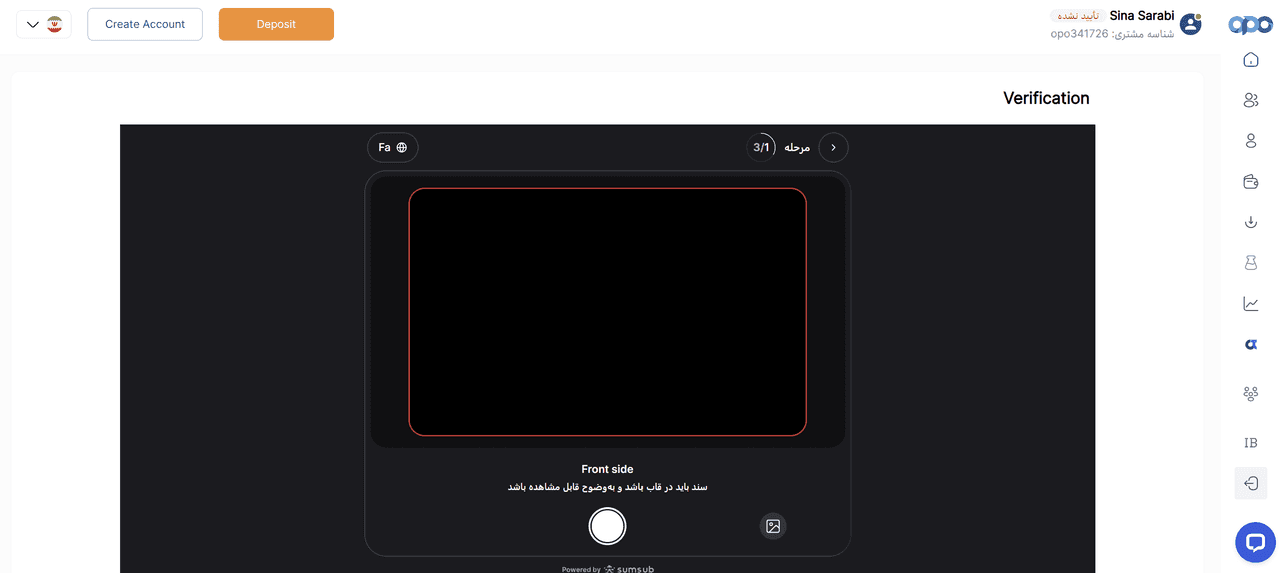The height and width of the screenshot is (573, 1280).
Task: Click the Front side label
Action: tap(607, 469)
